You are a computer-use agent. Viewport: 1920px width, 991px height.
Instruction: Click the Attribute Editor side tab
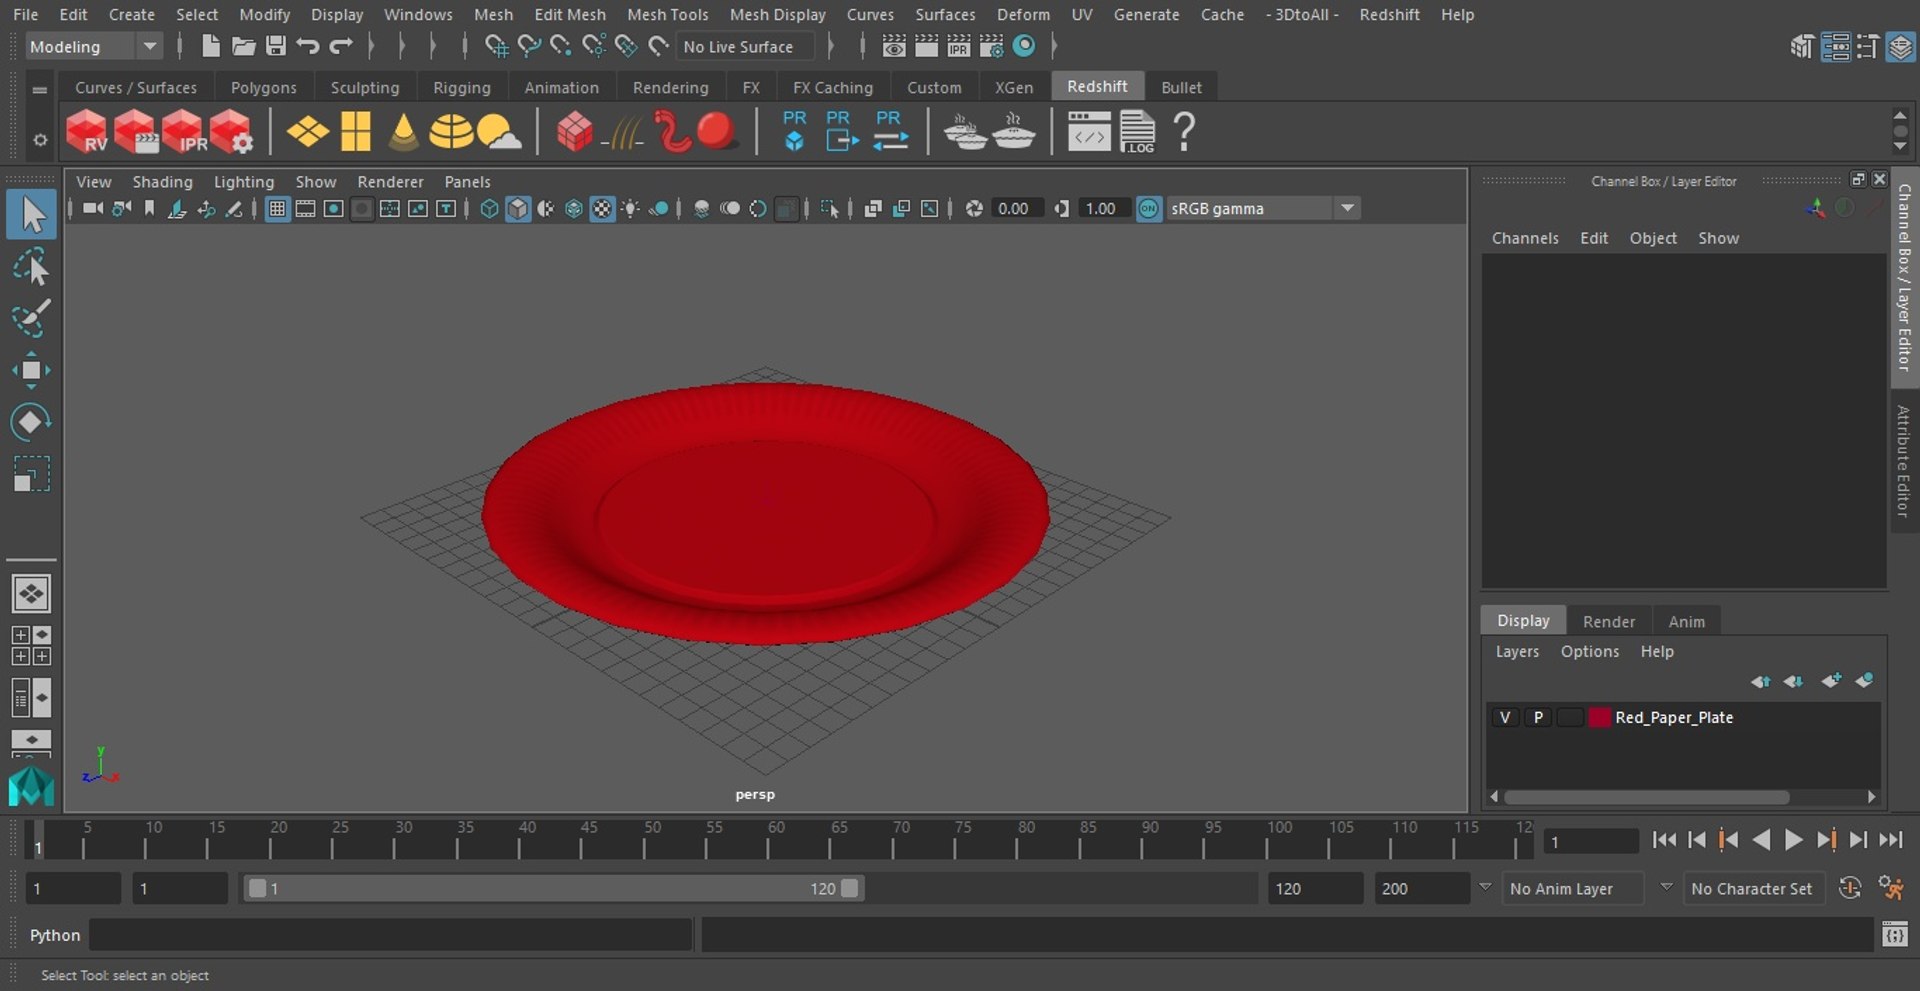click(x=1903, y=461)
